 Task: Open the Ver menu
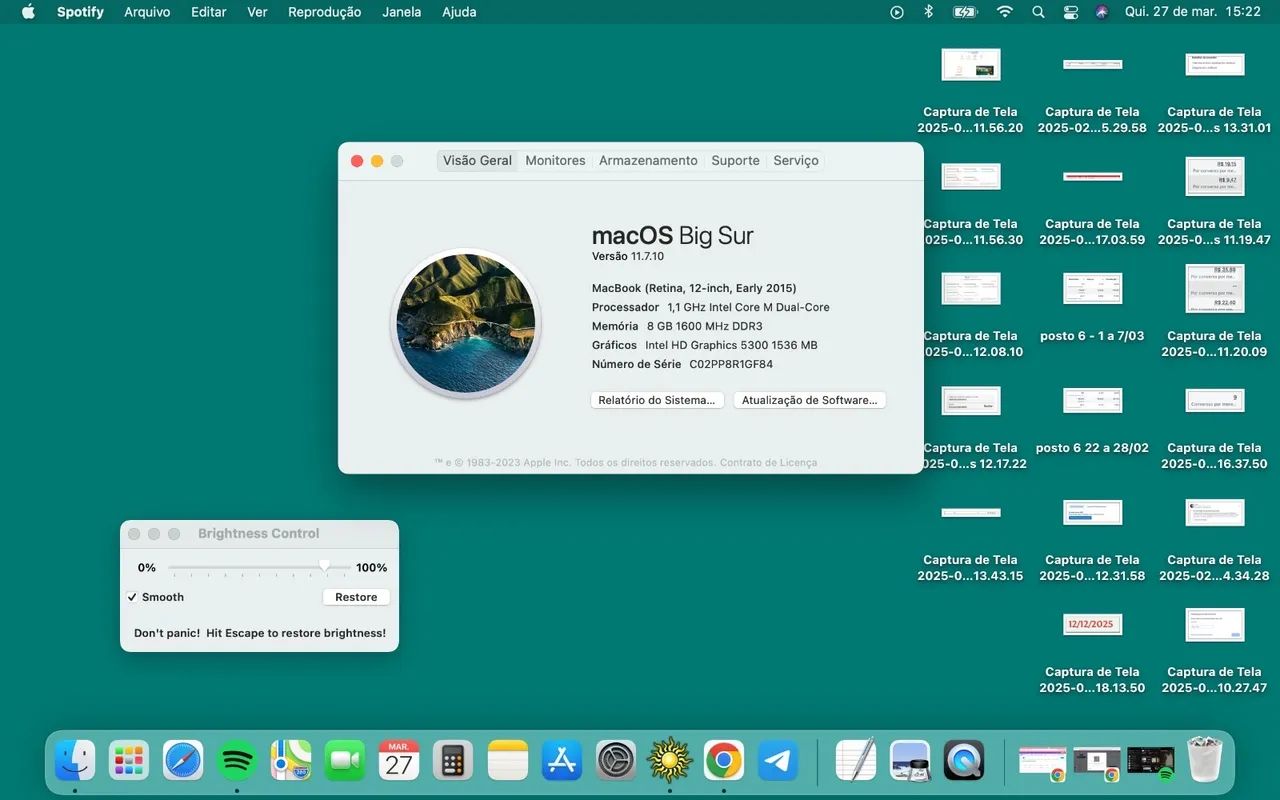click(257, 12)
